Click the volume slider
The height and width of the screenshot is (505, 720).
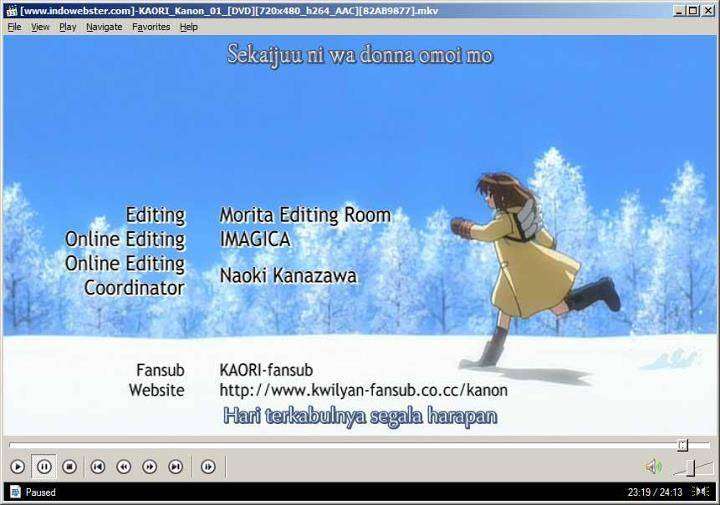click(688, 468)
